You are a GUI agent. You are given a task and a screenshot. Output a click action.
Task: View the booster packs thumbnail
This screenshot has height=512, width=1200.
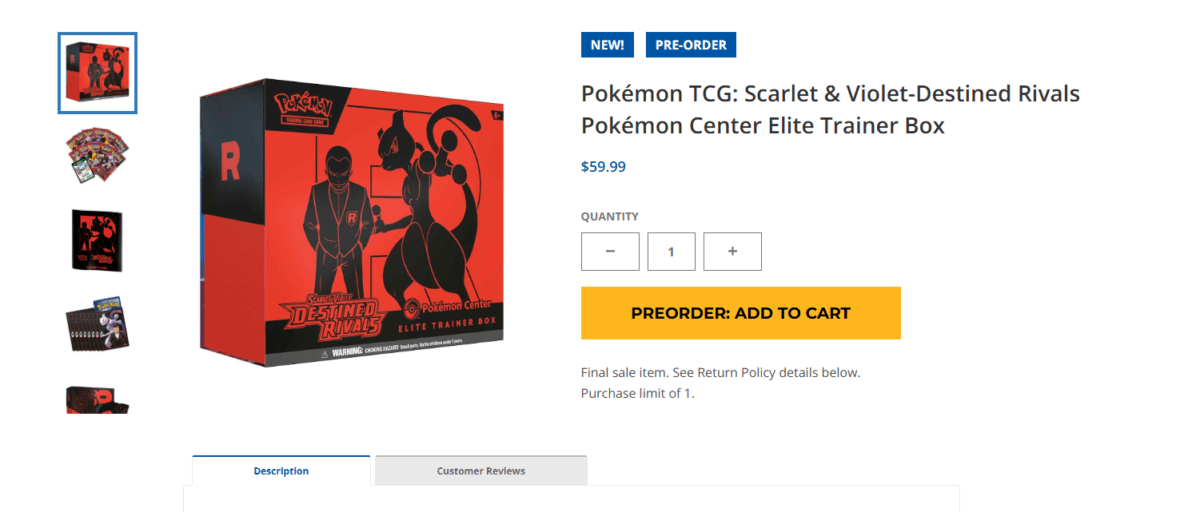(97, 156)
